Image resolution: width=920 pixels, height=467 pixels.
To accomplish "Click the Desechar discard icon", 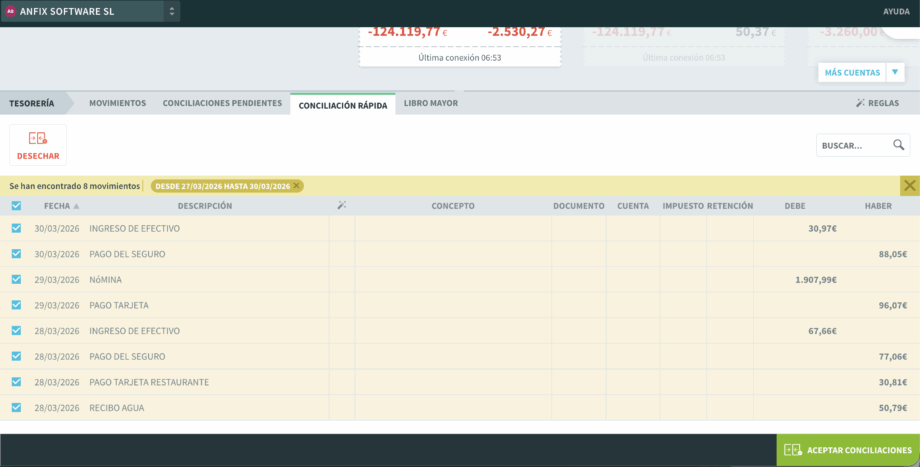I will tap(38, 139).
